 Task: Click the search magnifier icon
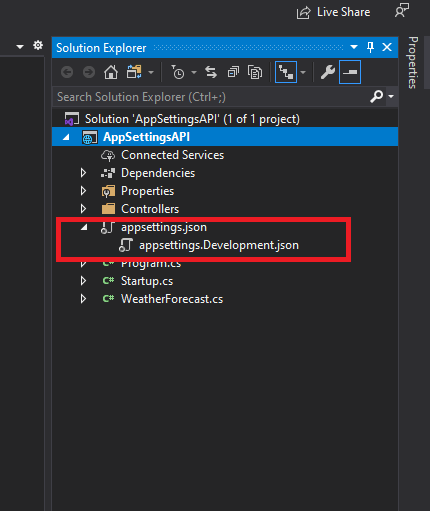[x=377, y=97]
